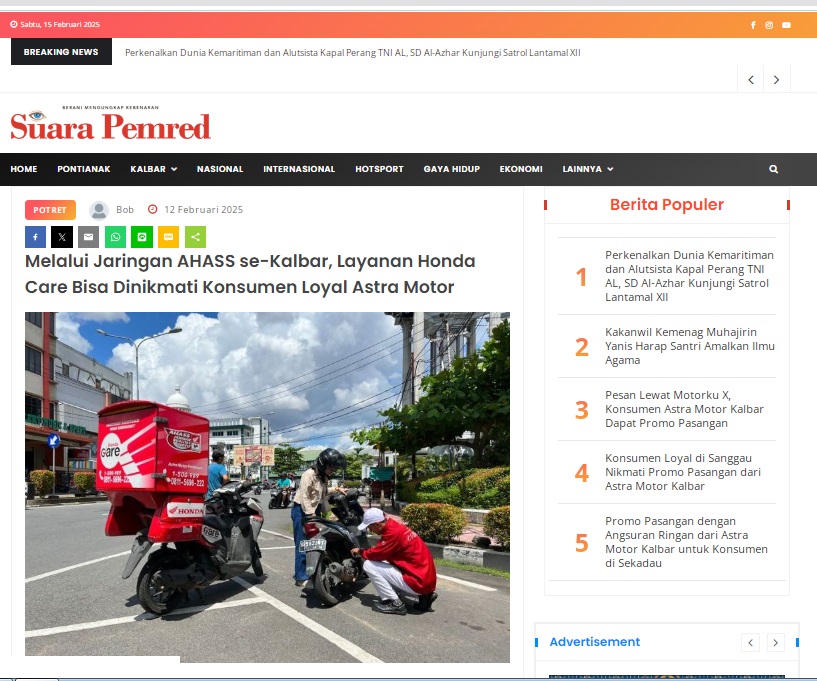Open the YouTube channel from the top bar
The height and width of the screenshot is (681, 817).
[786, 25]
